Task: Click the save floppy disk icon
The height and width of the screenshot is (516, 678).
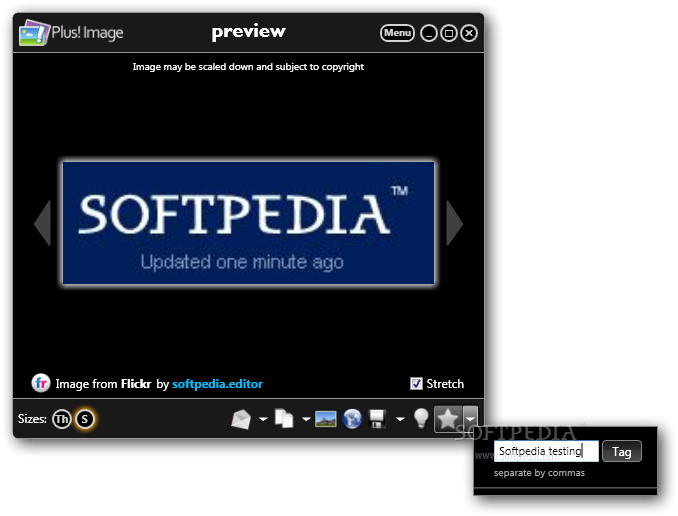Action: [377, 419]
